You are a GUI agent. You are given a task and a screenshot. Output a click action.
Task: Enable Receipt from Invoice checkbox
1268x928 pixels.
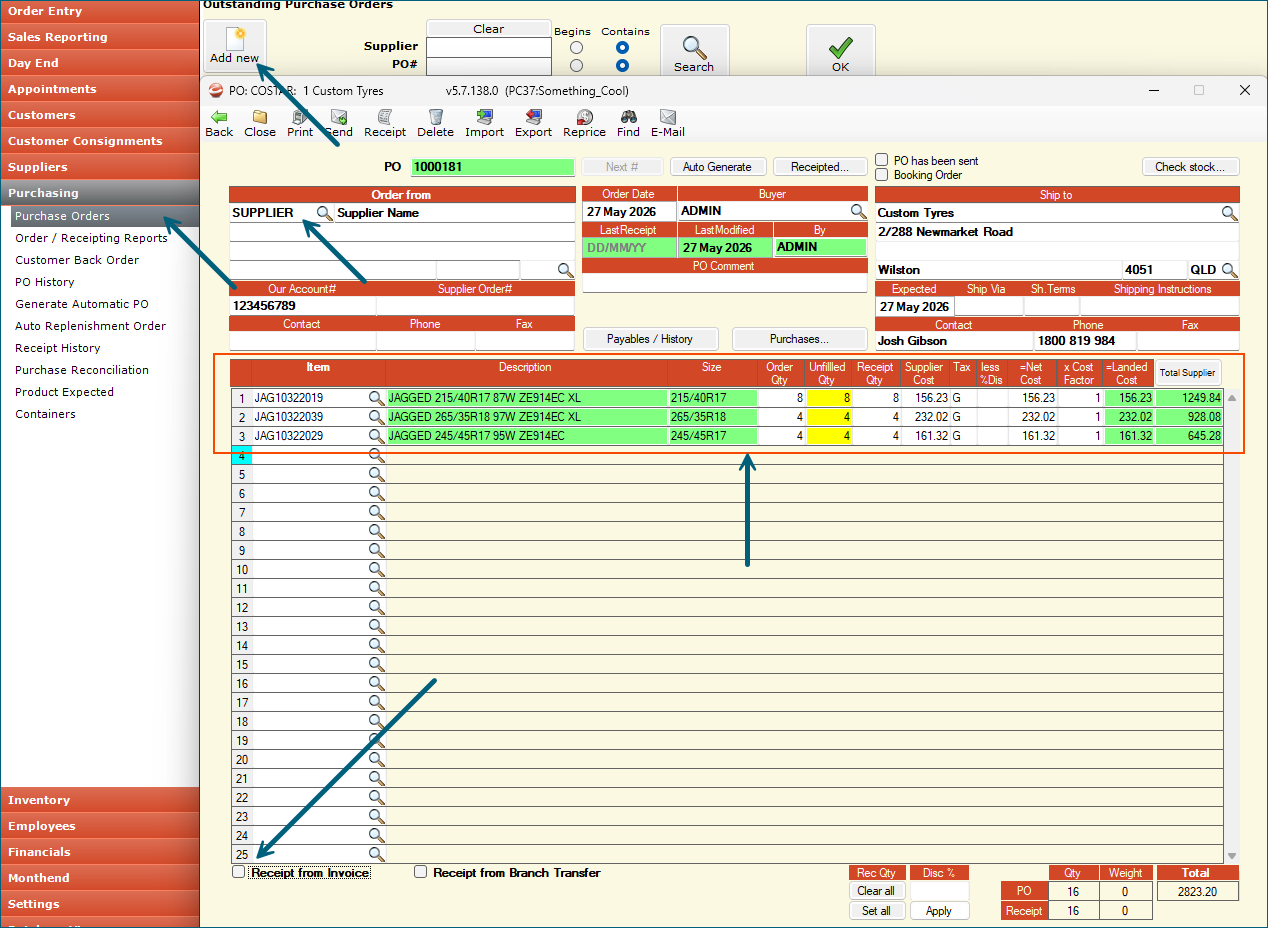point(238,872)
